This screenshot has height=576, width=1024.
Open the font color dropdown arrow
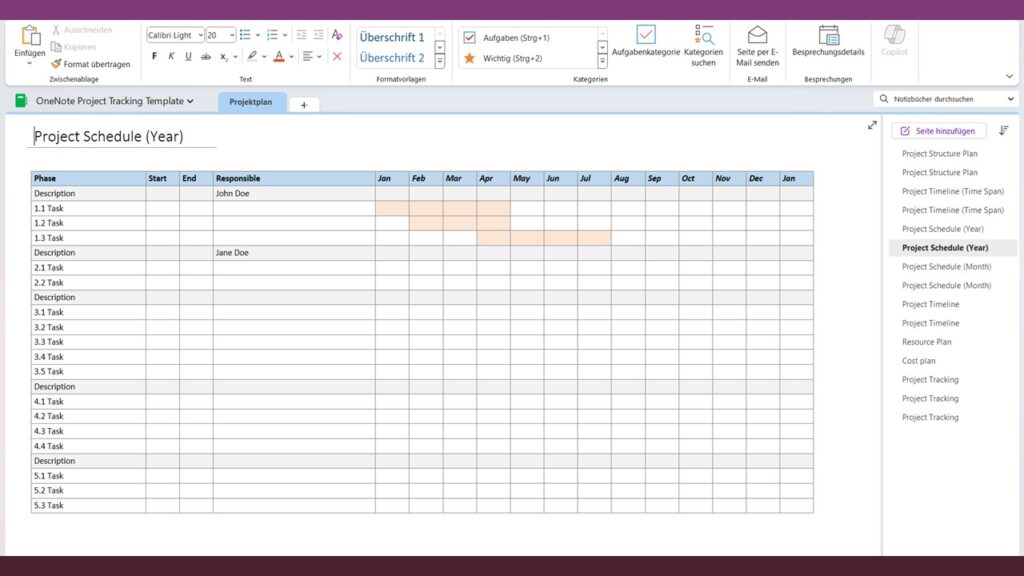coord(291,57)
